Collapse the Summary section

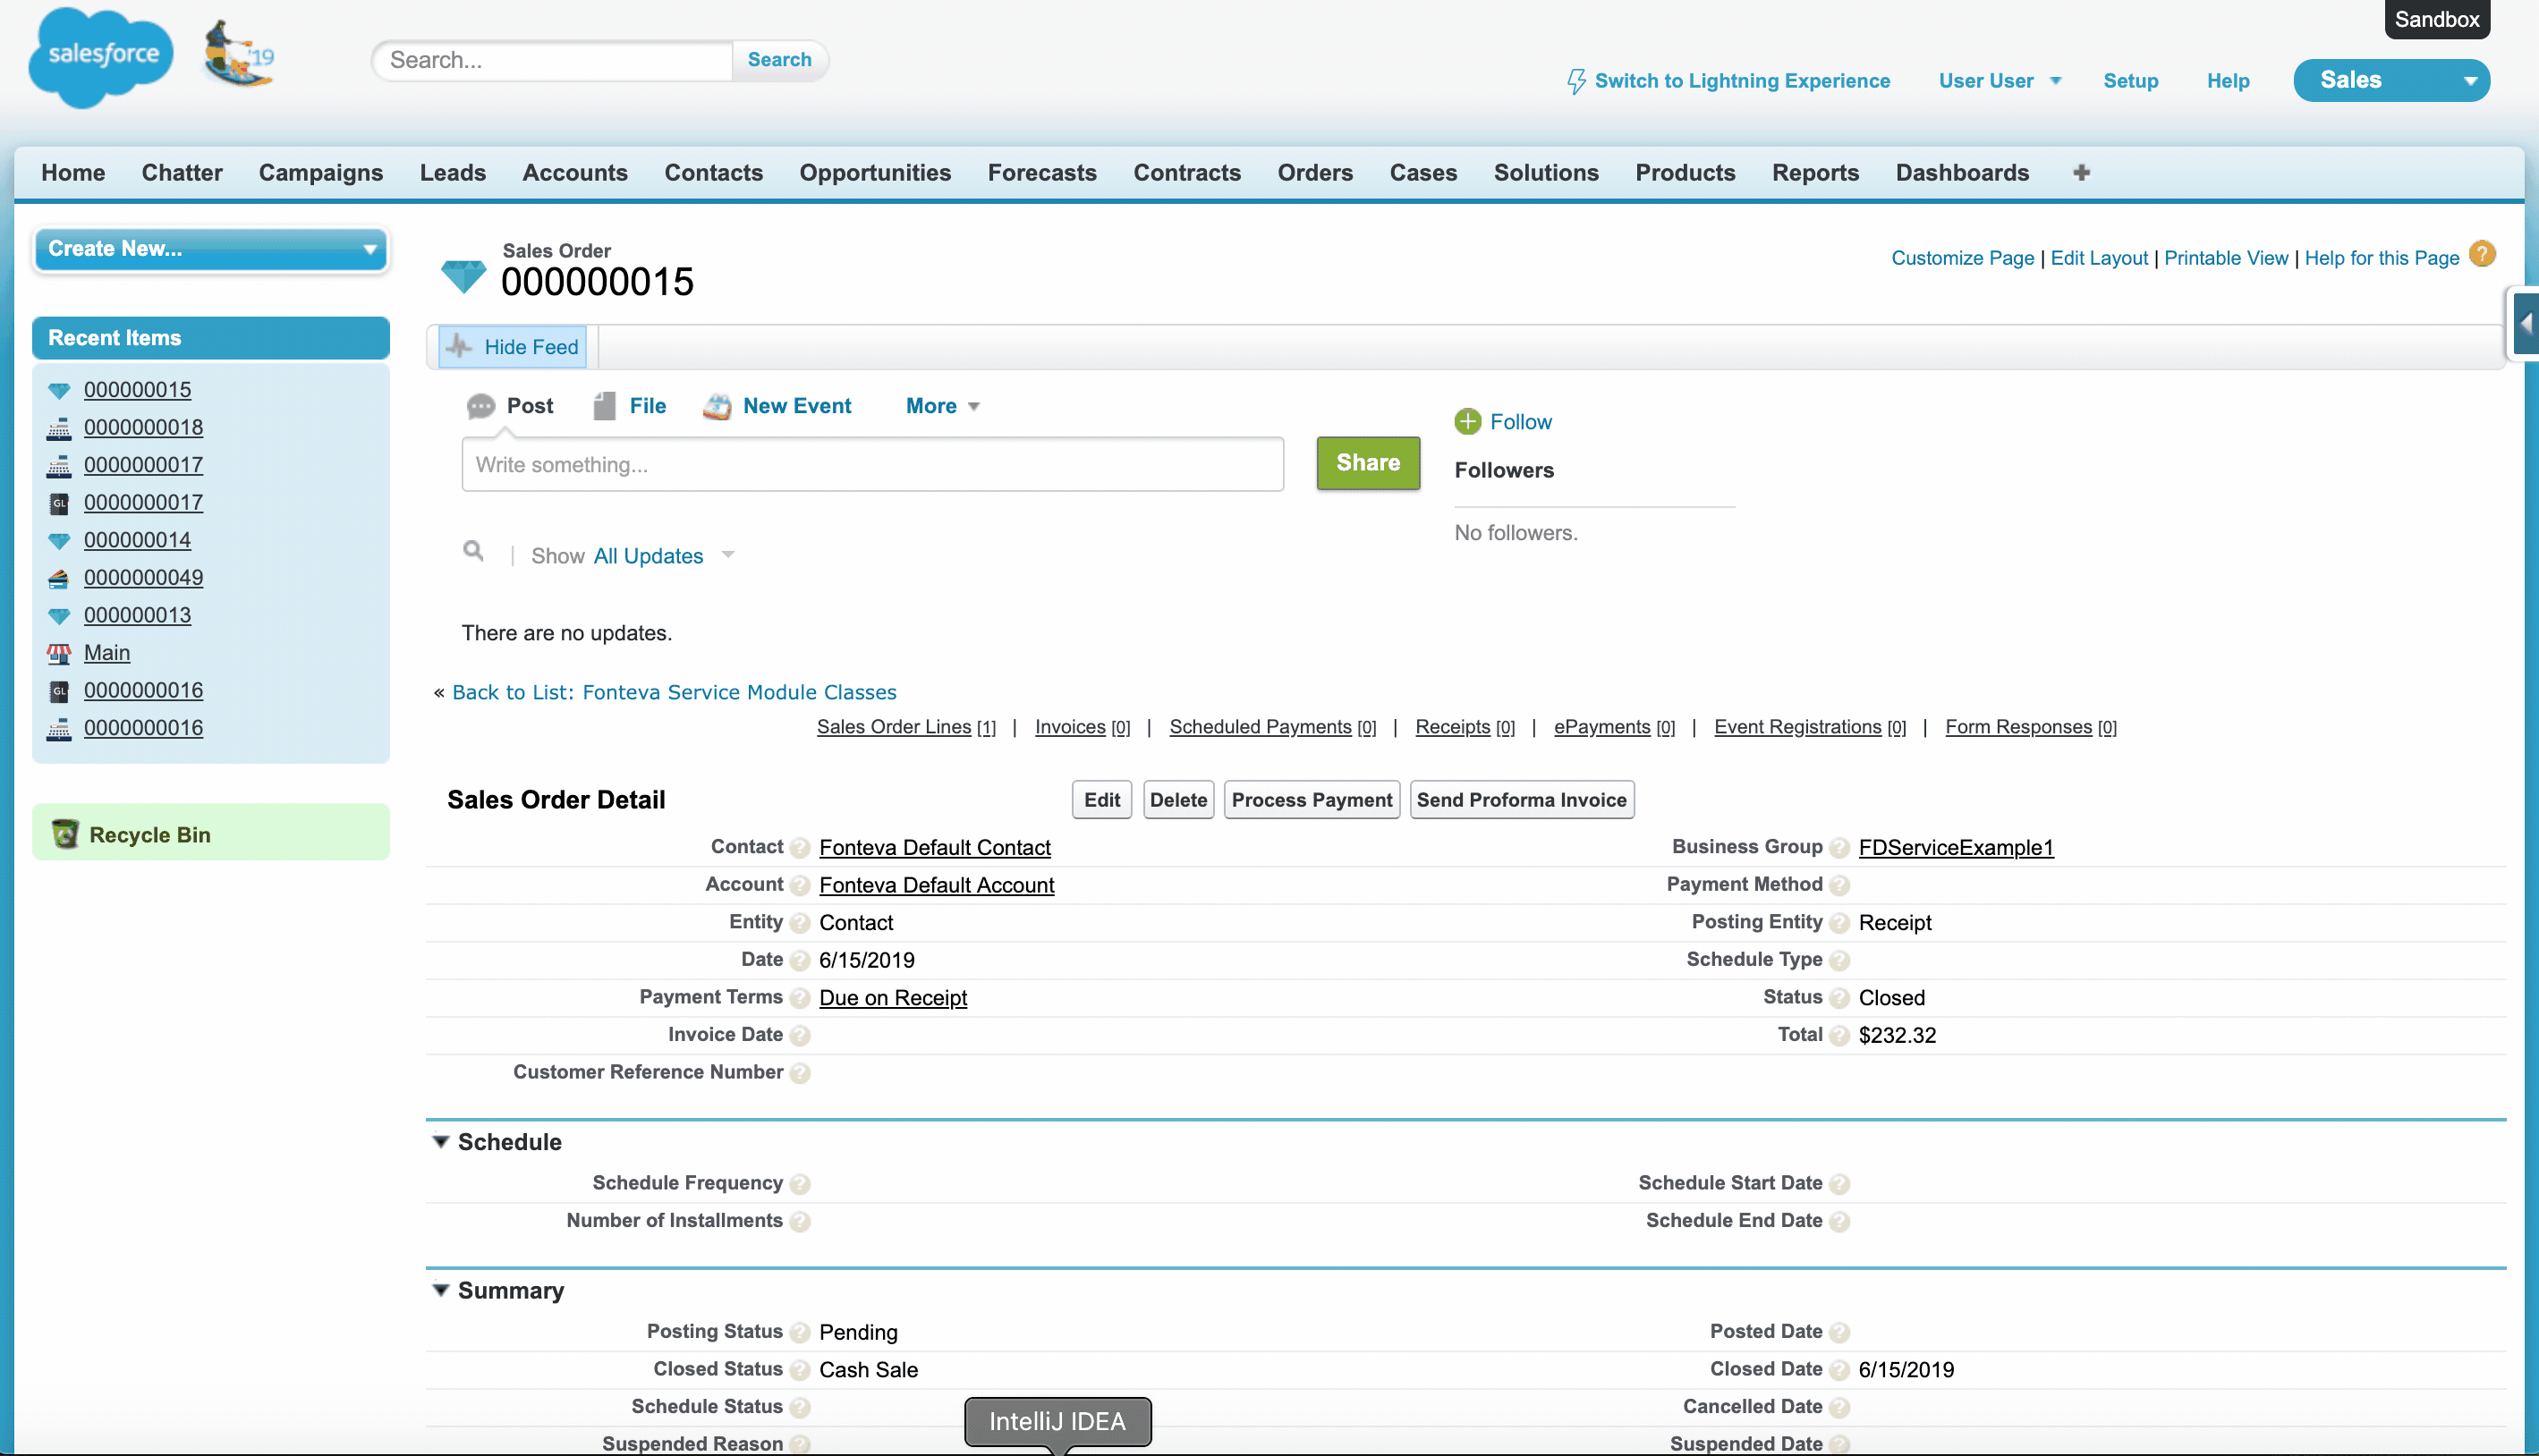point(440,1290)
